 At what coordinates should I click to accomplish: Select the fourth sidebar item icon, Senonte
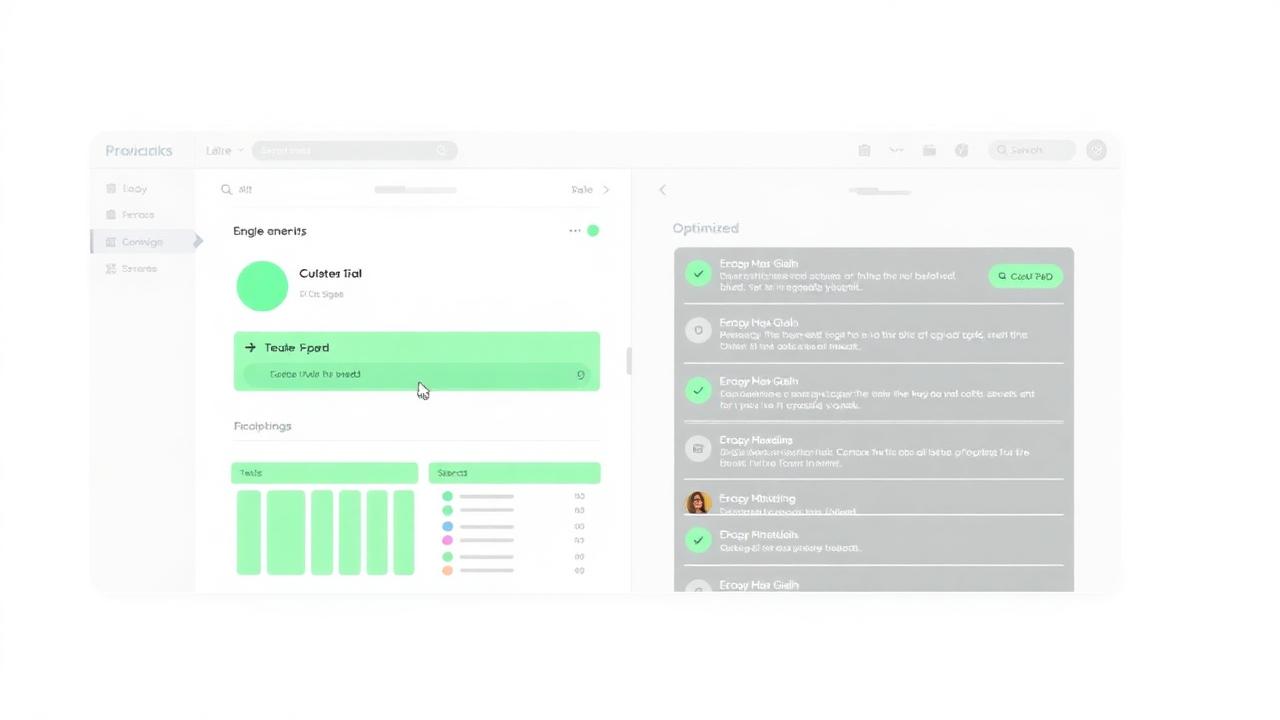111,268
